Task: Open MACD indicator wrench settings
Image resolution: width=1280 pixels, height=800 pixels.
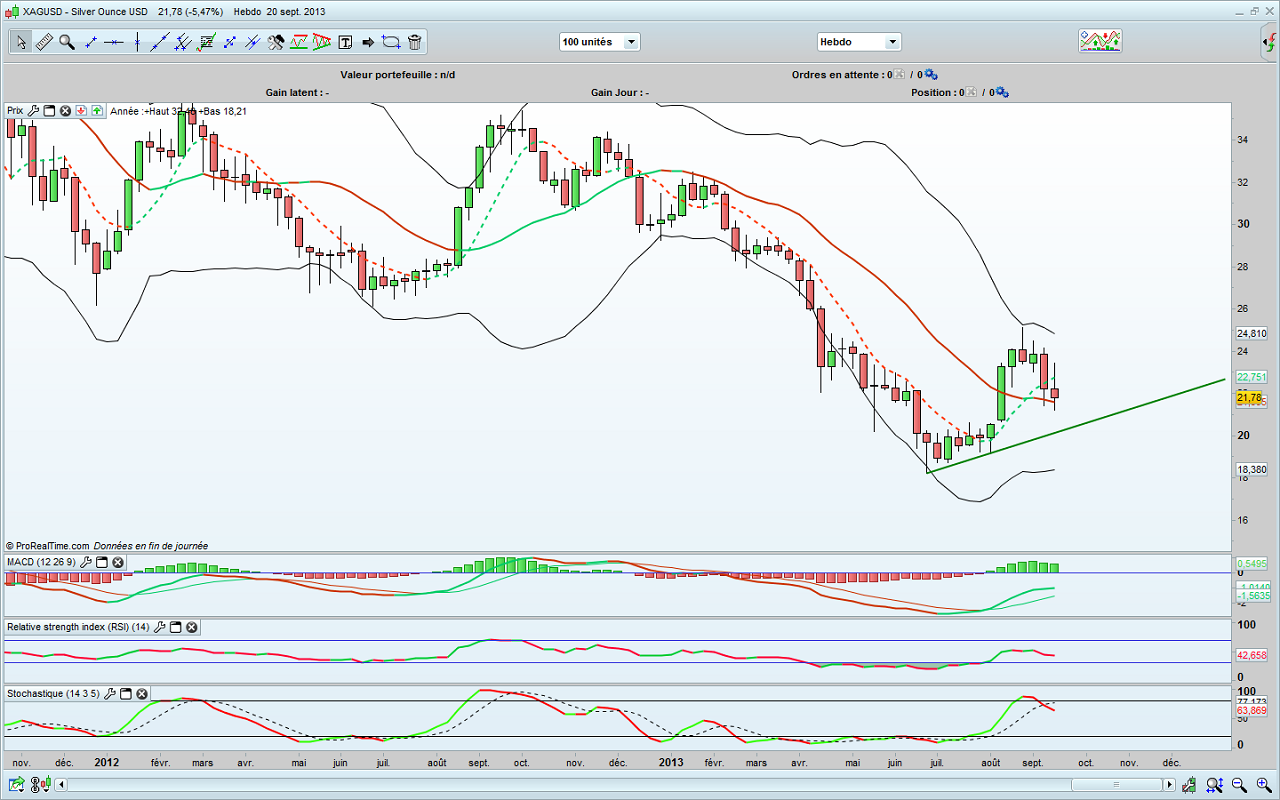Action: coord(86,563)
